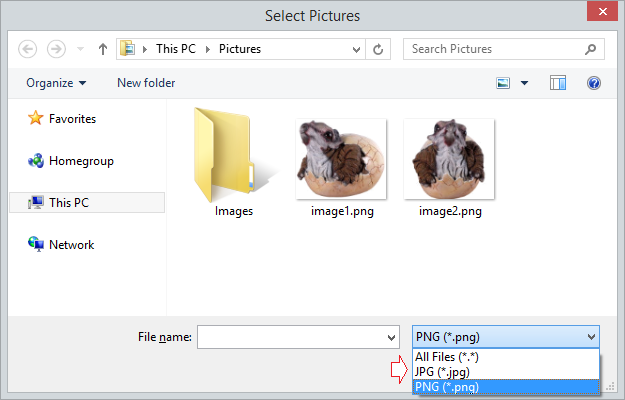This screenshot has width=625, height=400.
Task: Click the search magnifier icon
Action: tap(590, 49)
